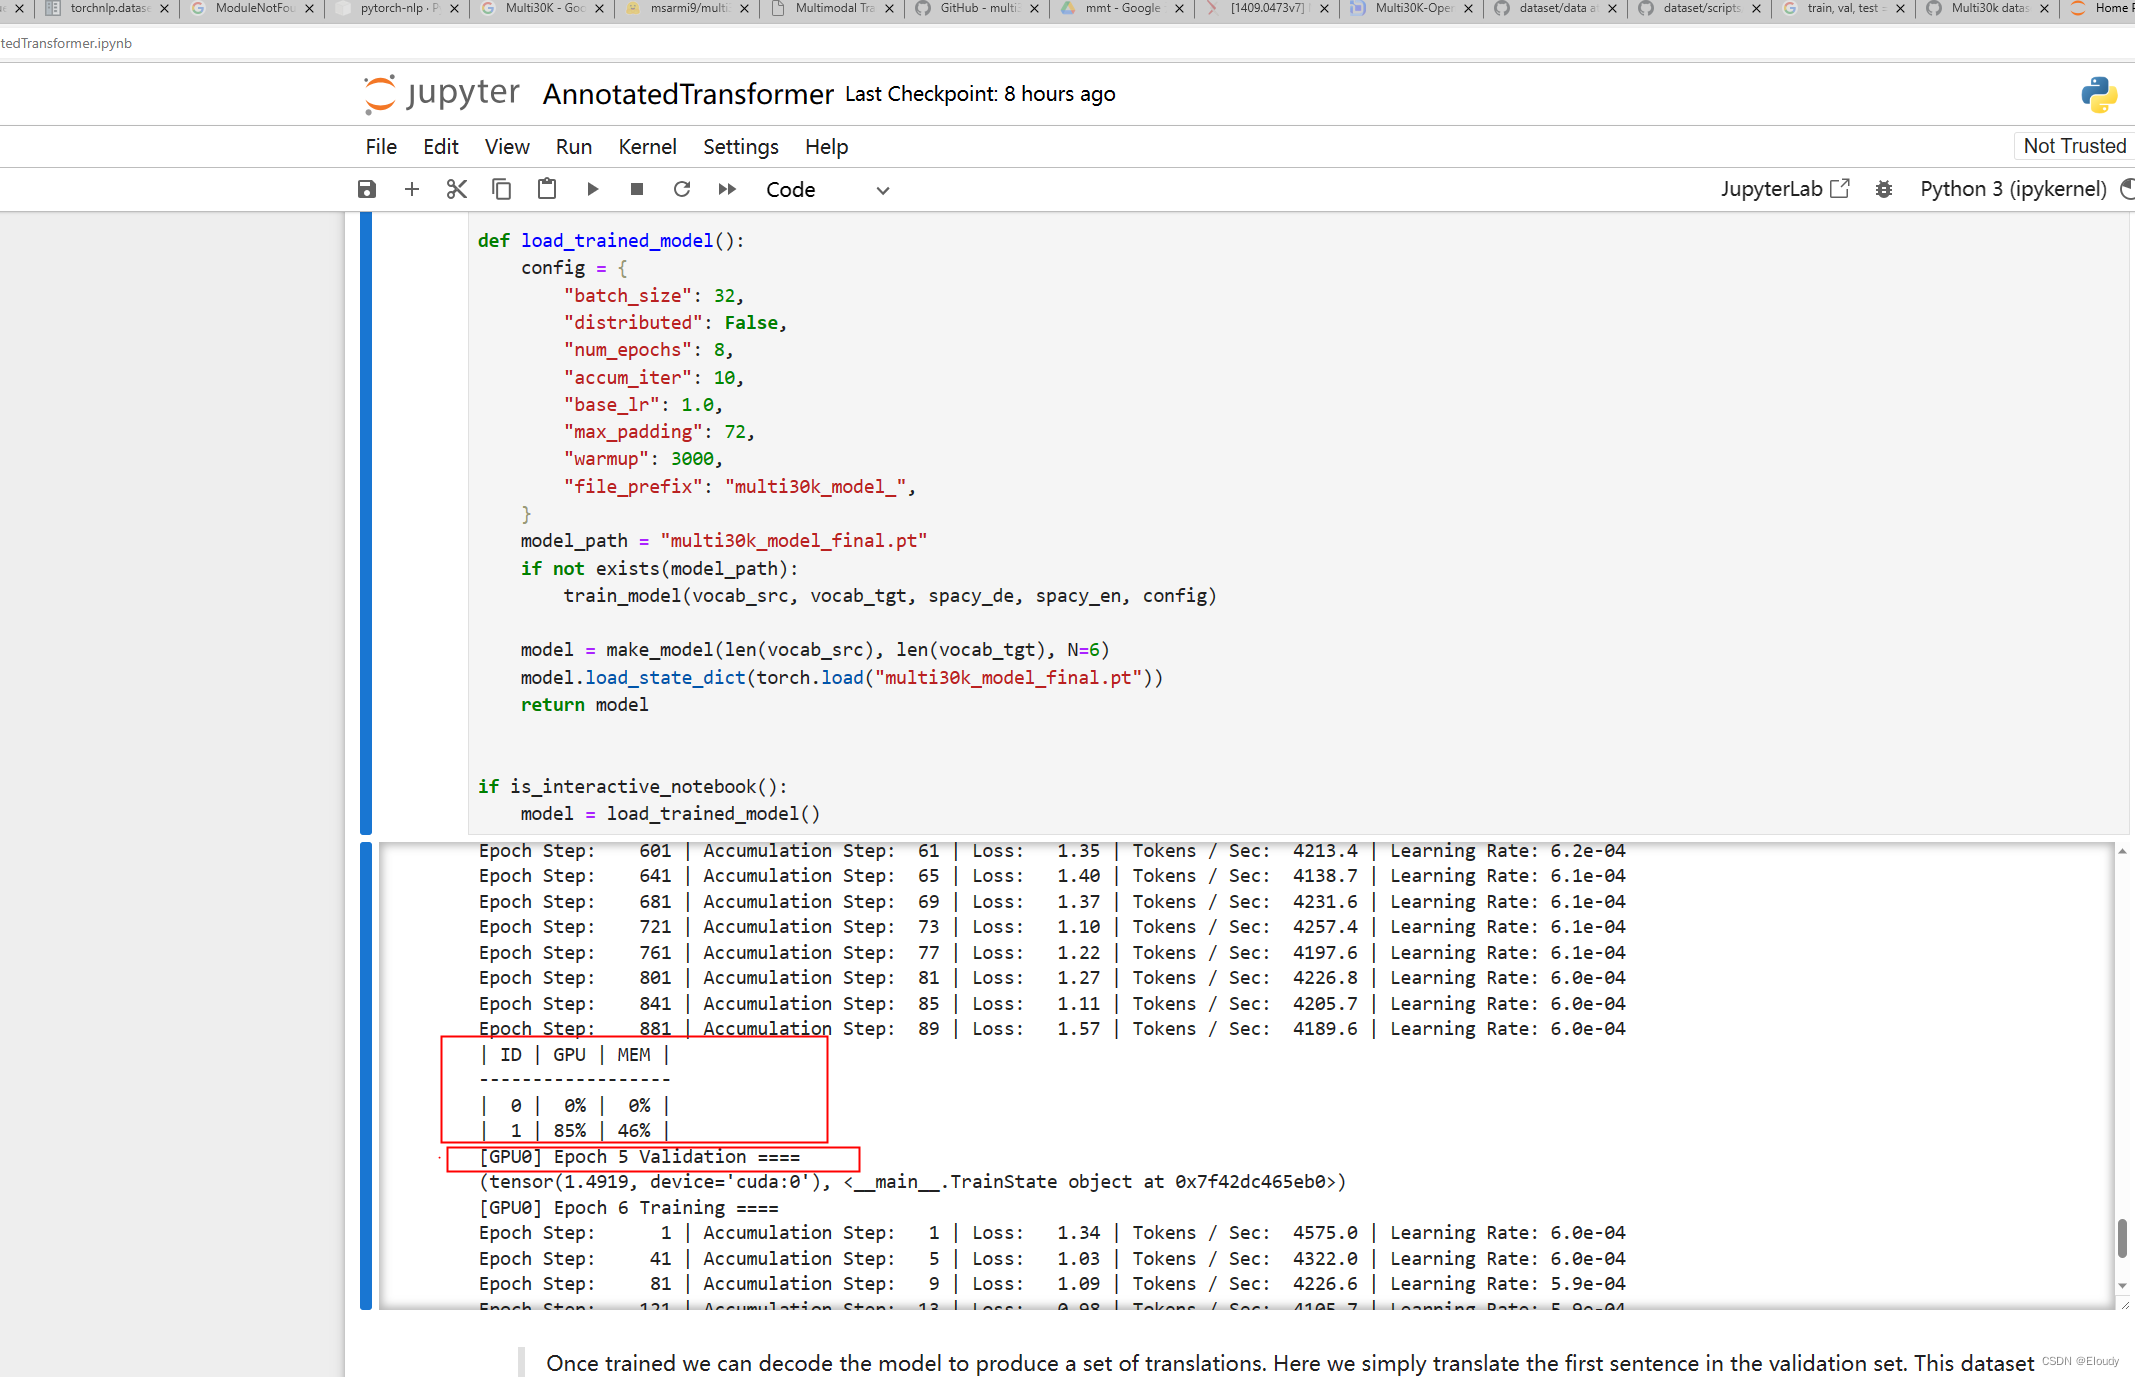Enable the debugger with the bug icon
2135x1377 pixels.
(1884, 189)
